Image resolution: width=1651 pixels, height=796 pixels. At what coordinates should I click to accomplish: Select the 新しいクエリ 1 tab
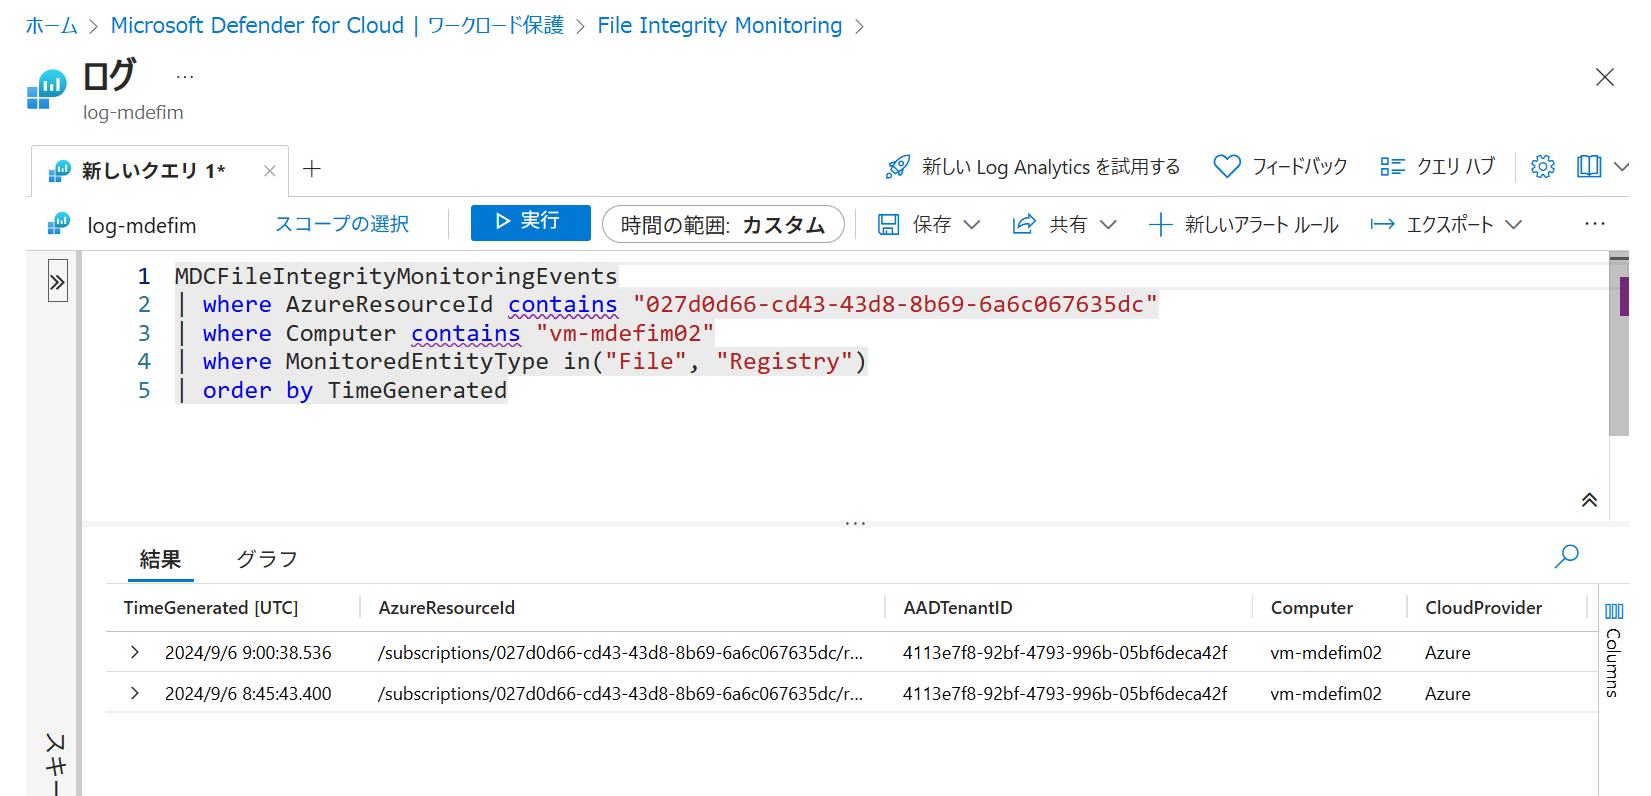(153, 171)
